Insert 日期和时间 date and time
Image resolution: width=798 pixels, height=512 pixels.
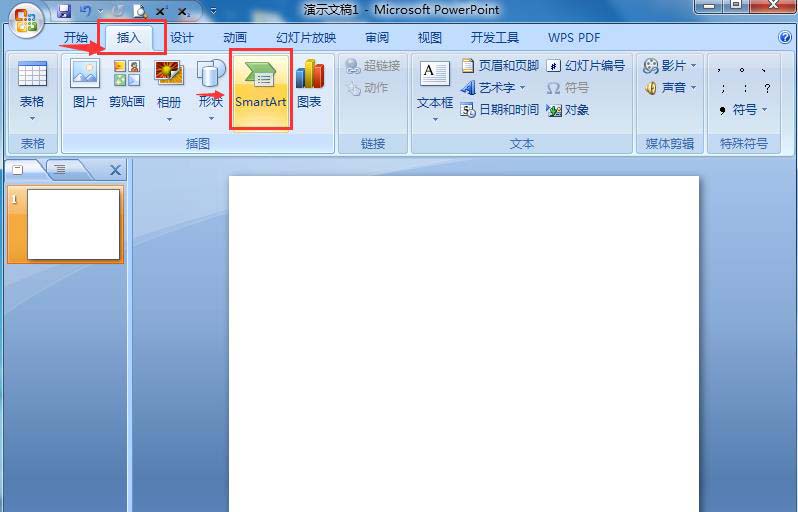tap(500, 110)
